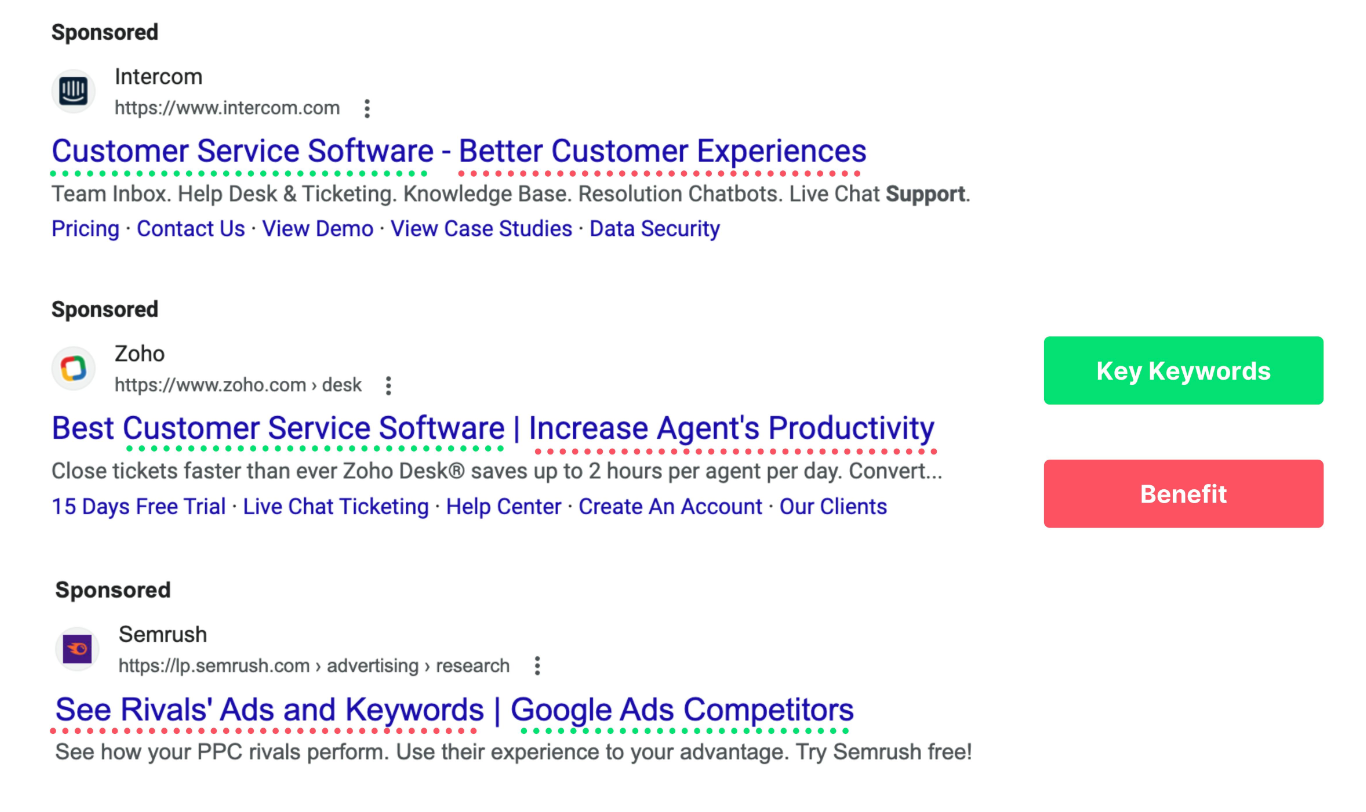Click the red Benefit button

pos(1183,494)
